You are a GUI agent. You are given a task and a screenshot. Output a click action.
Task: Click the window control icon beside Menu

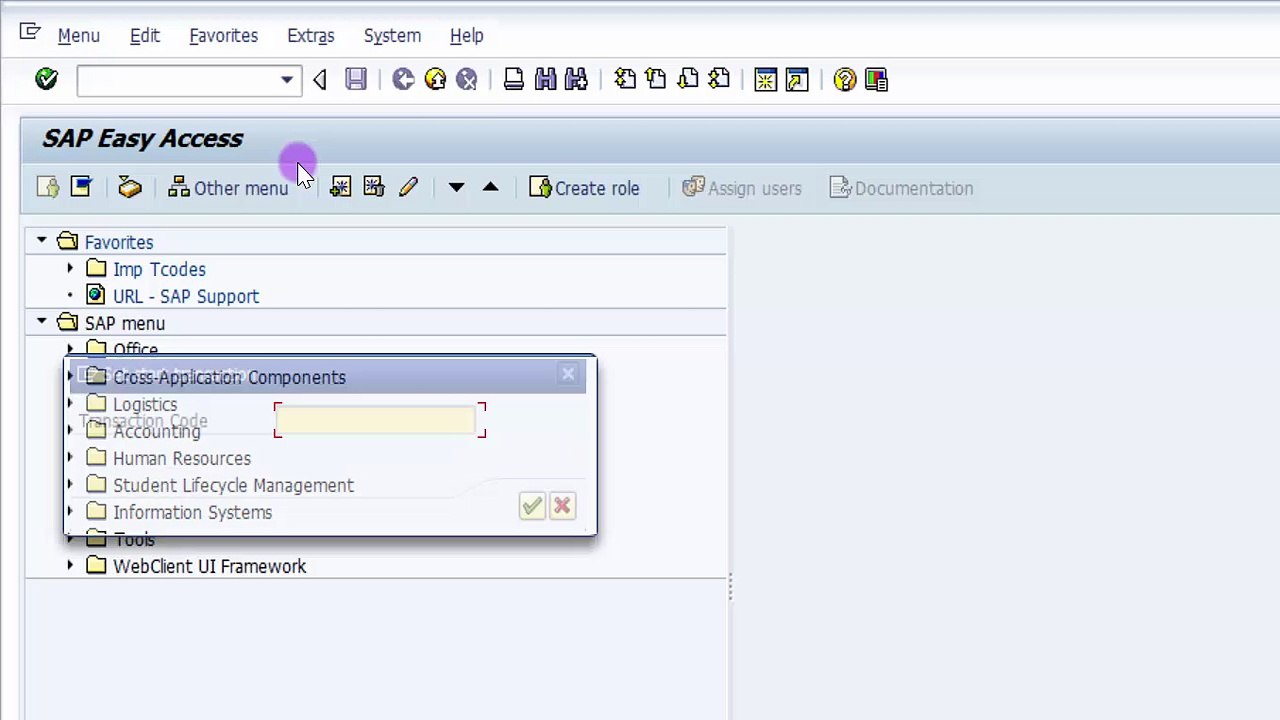30,33
